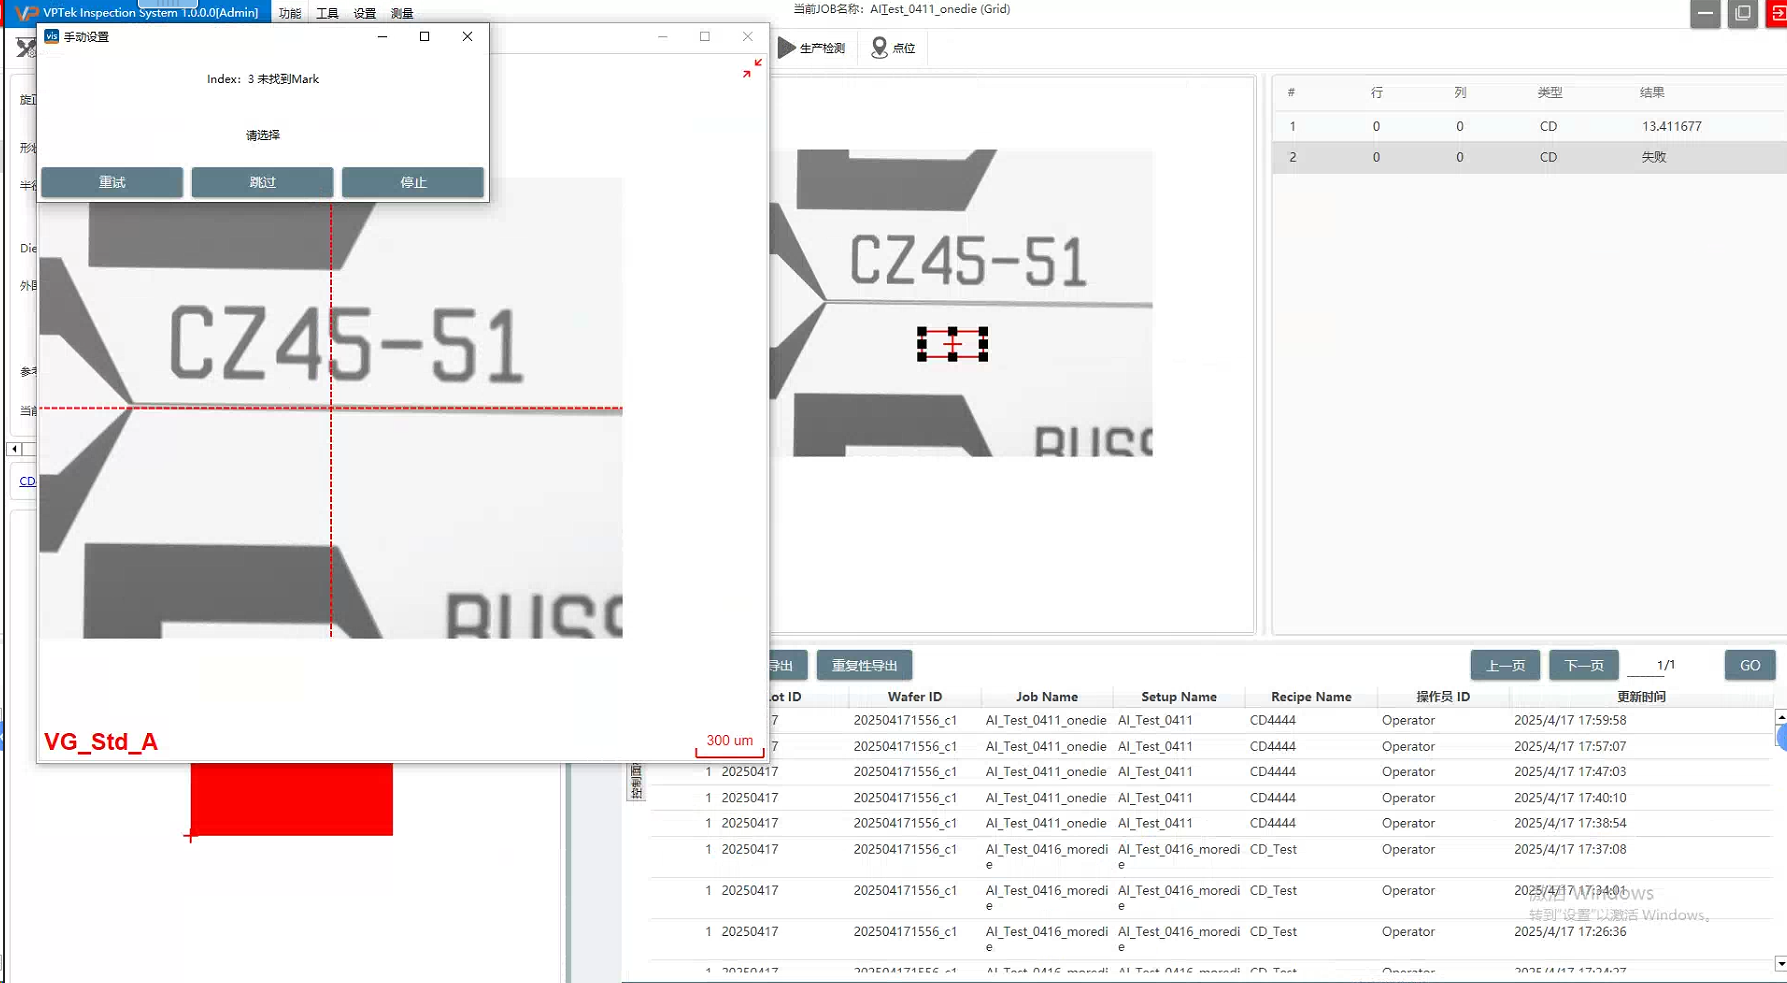Click the crossed tools icon in the left panel
The height and width of the screenshot is (983, 1787).
pos(26,47)
